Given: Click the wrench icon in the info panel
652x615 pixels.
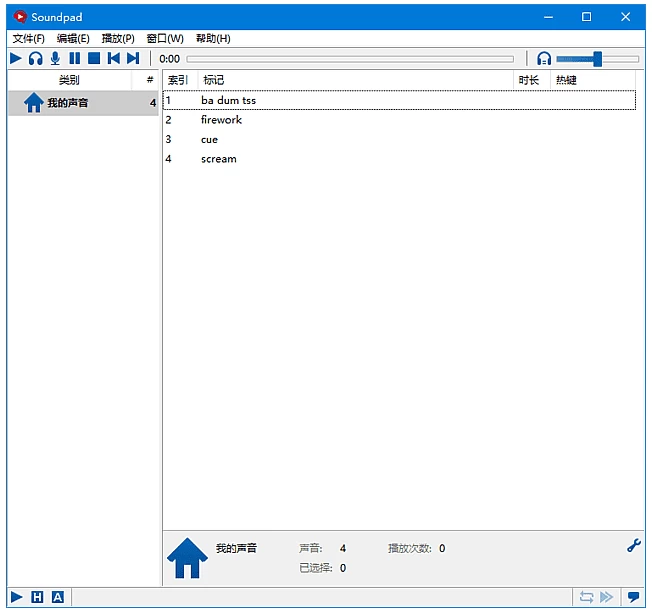Looking at the screenshot, I should pos(633,546).
